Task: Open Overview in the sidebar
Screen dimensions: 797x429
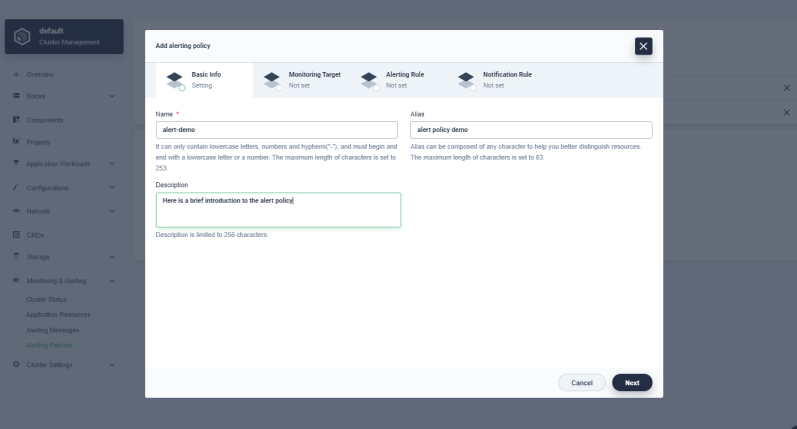Action: tap(40, 75)
